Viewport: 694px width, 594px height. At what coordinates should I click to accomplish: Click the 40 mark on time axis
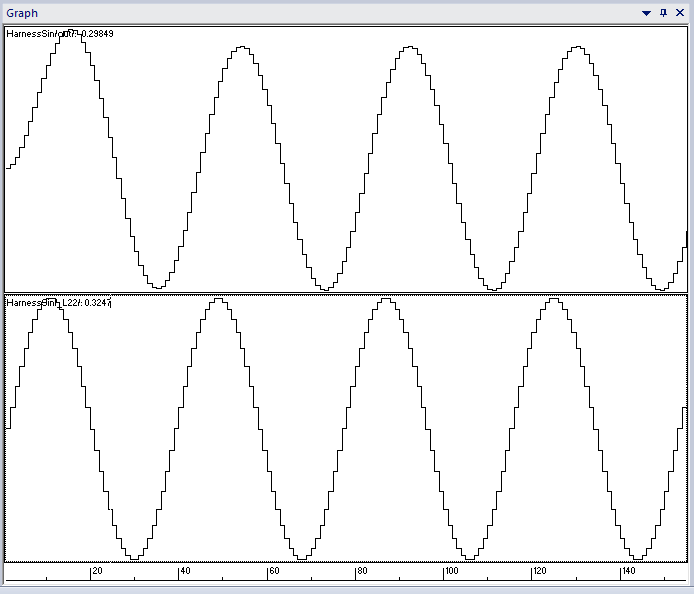[x=185, y=571]
